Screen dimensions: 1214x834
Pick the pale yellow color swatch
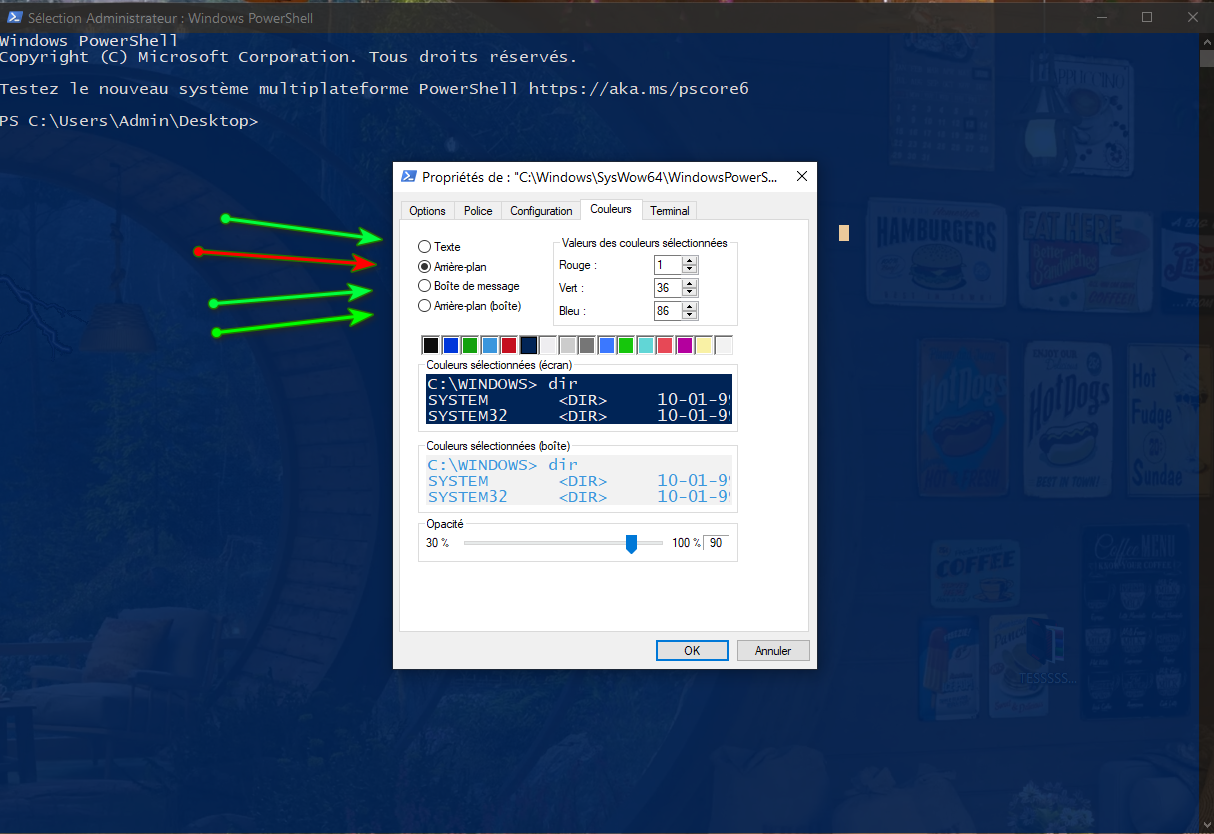pos(704,346)
